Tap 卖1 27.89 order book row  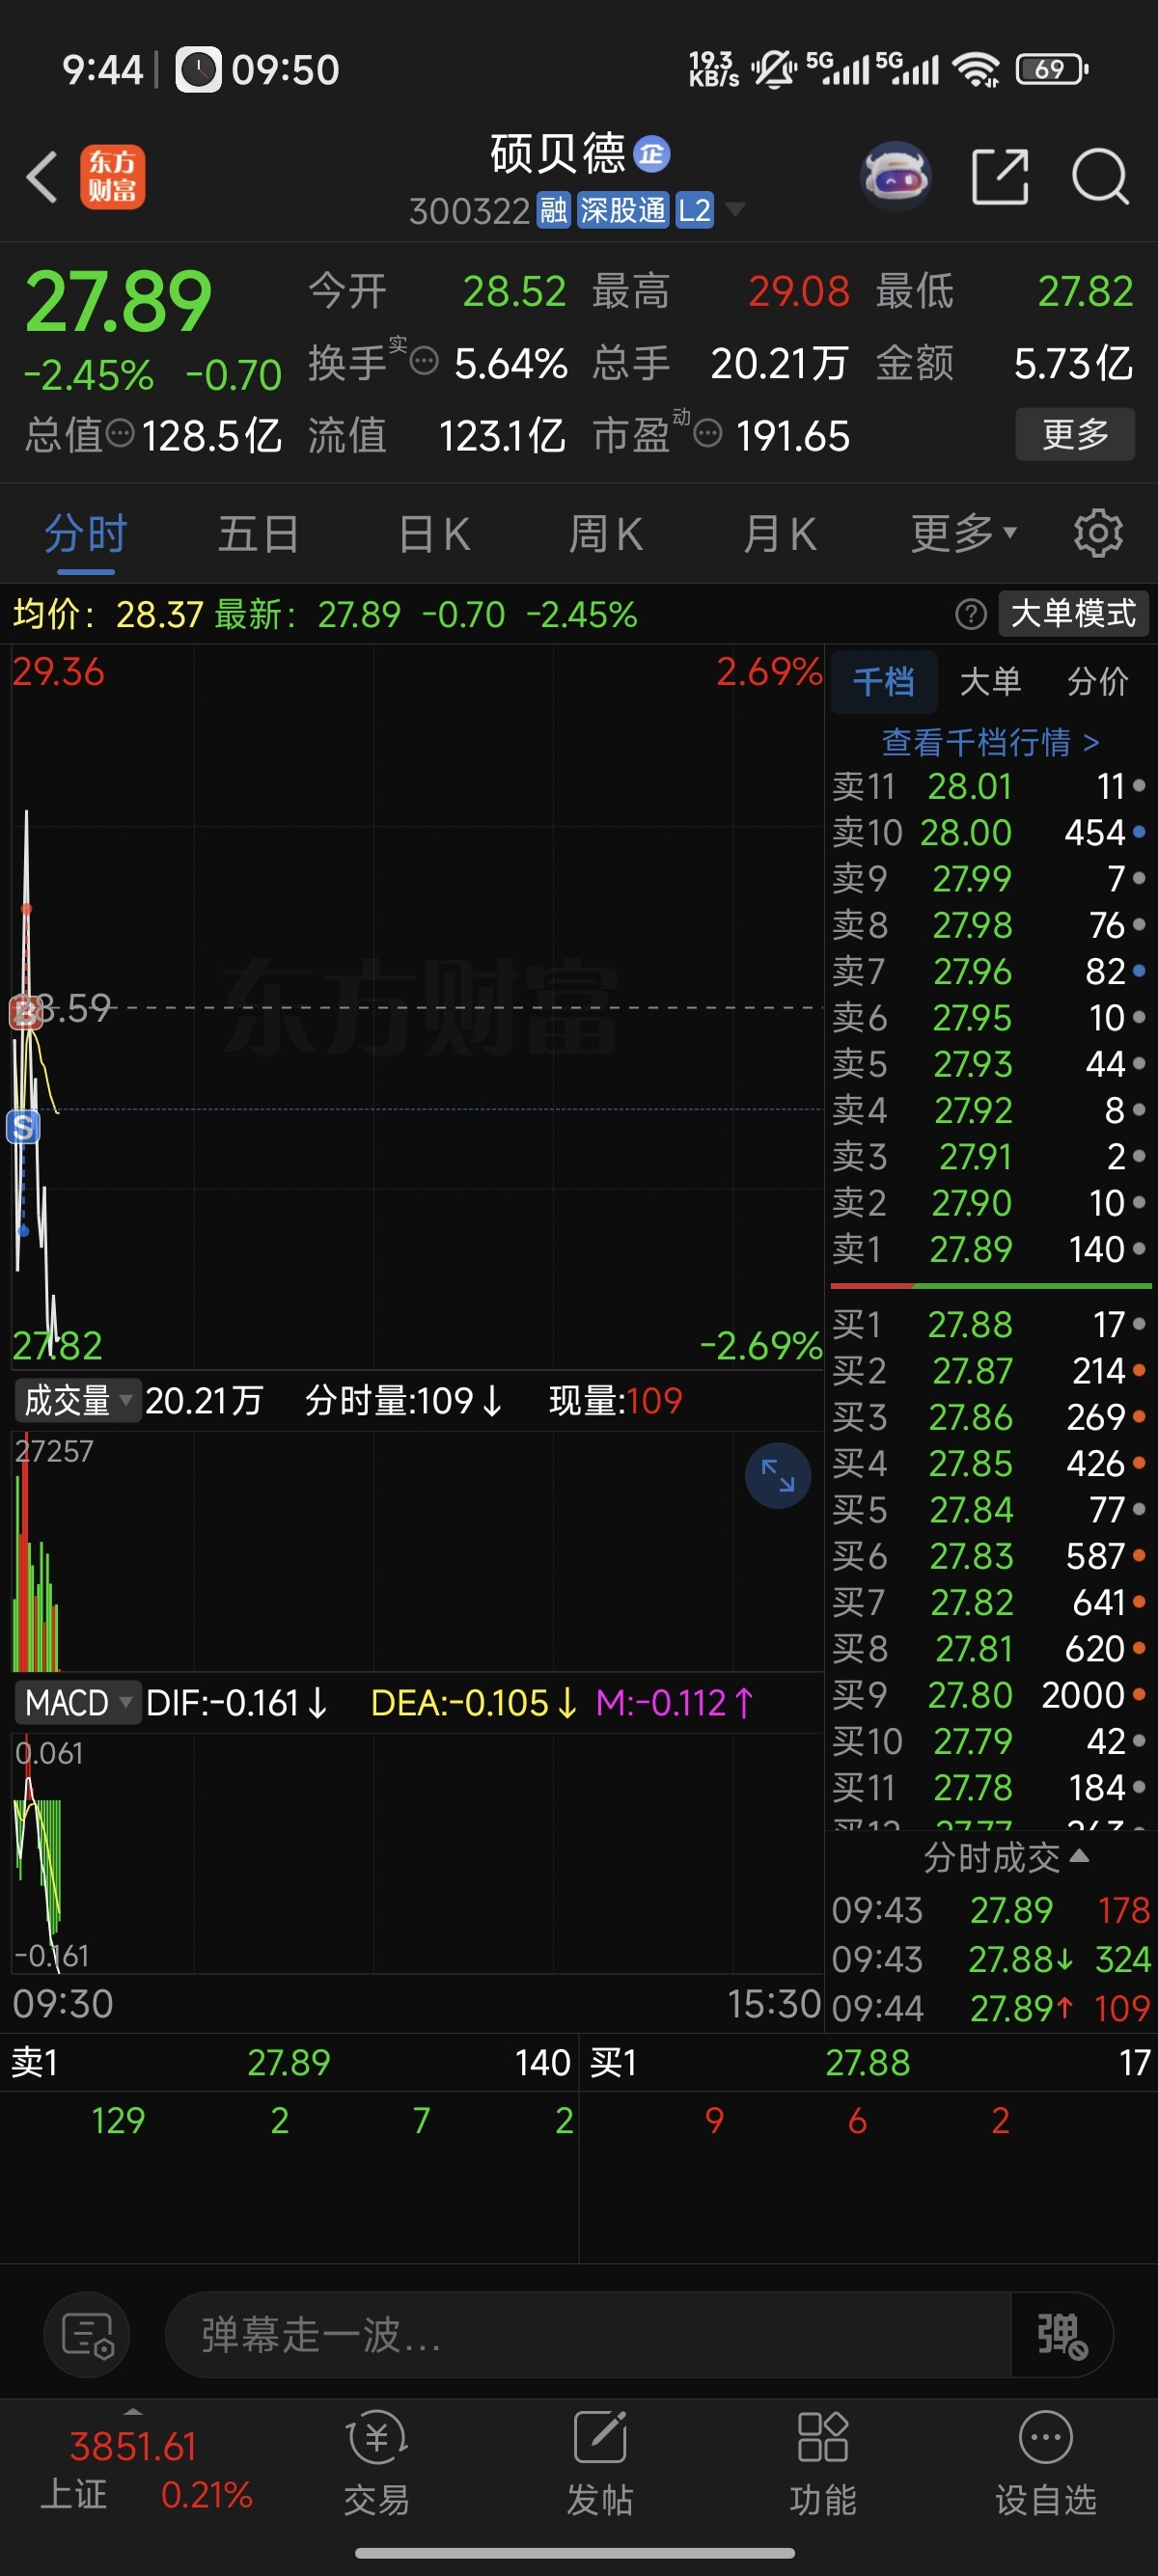tap(990, 1249)
